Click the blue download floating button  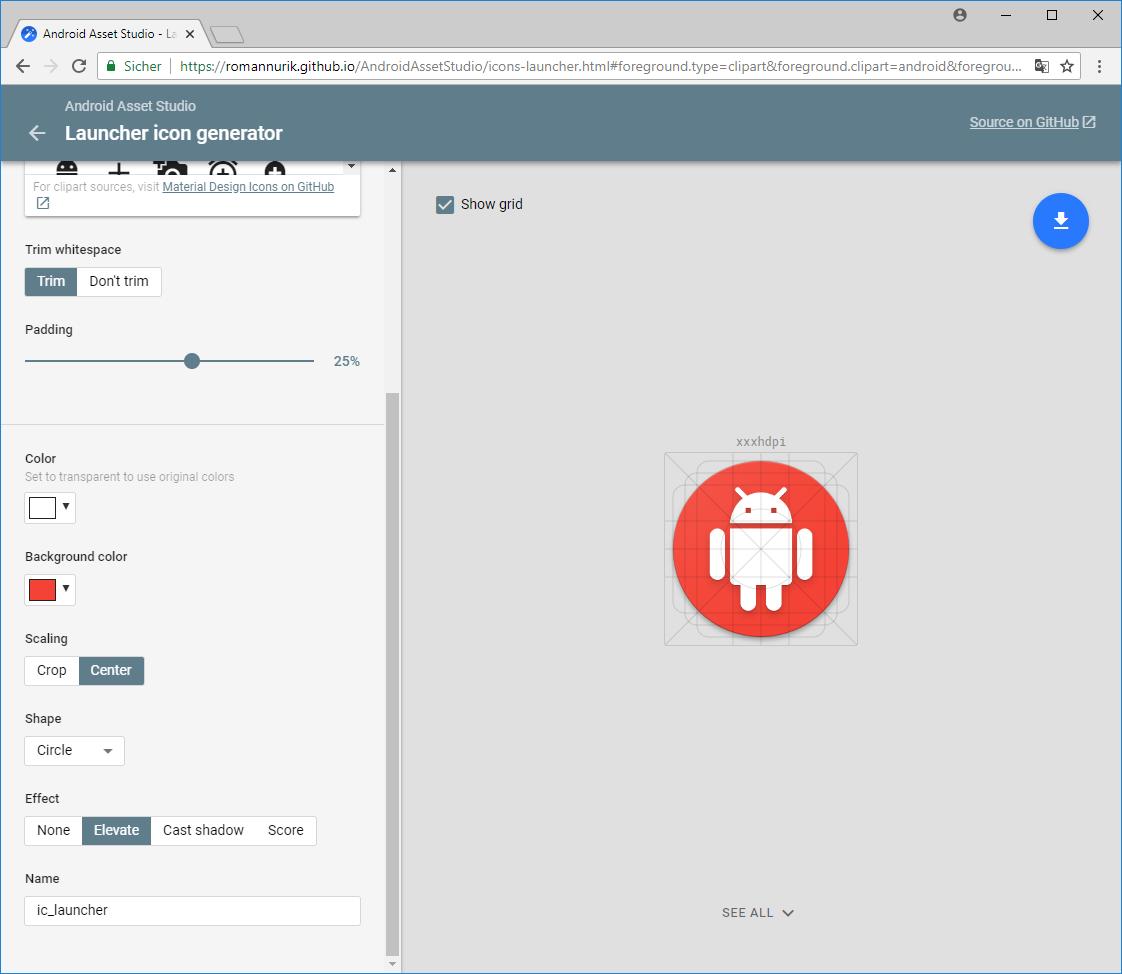1060,221
